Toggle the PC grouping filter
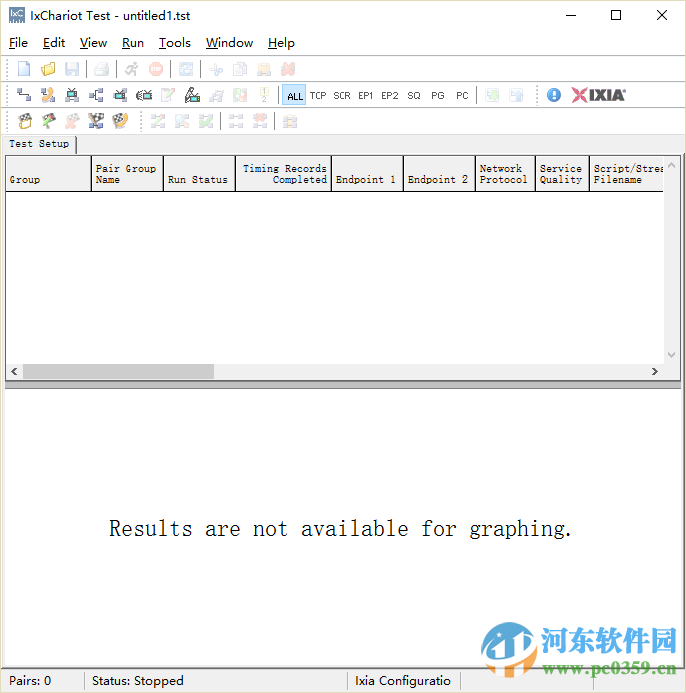Viewport: 686px width, 693px height. [x=462, y=95]
